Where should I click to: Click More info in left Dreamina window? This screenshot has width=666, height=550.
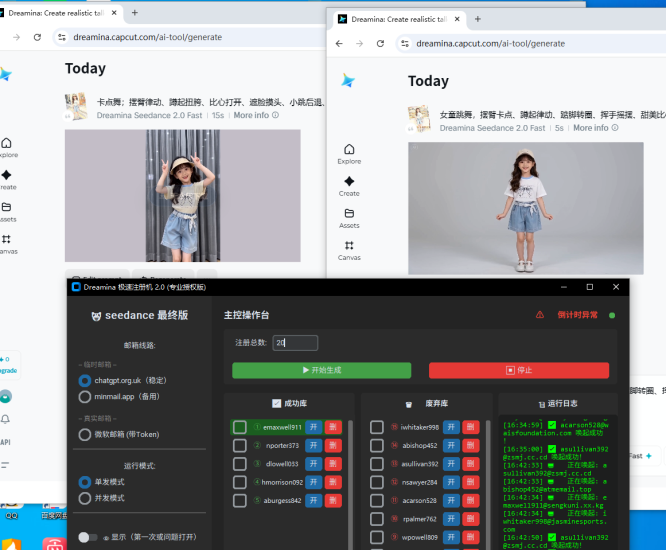tap(256, 115)
